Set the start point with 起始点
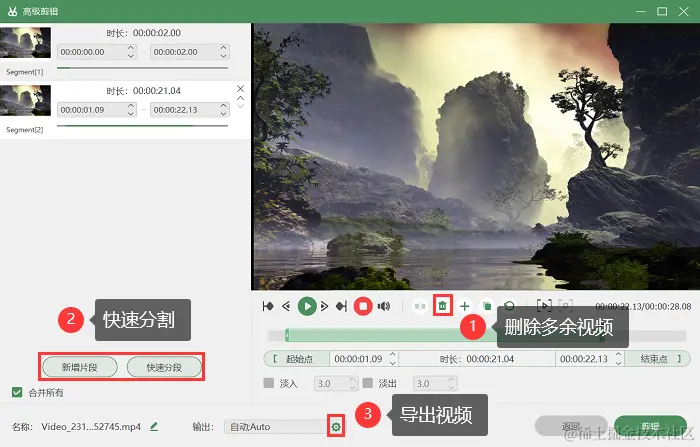 [x=296, y=359]
